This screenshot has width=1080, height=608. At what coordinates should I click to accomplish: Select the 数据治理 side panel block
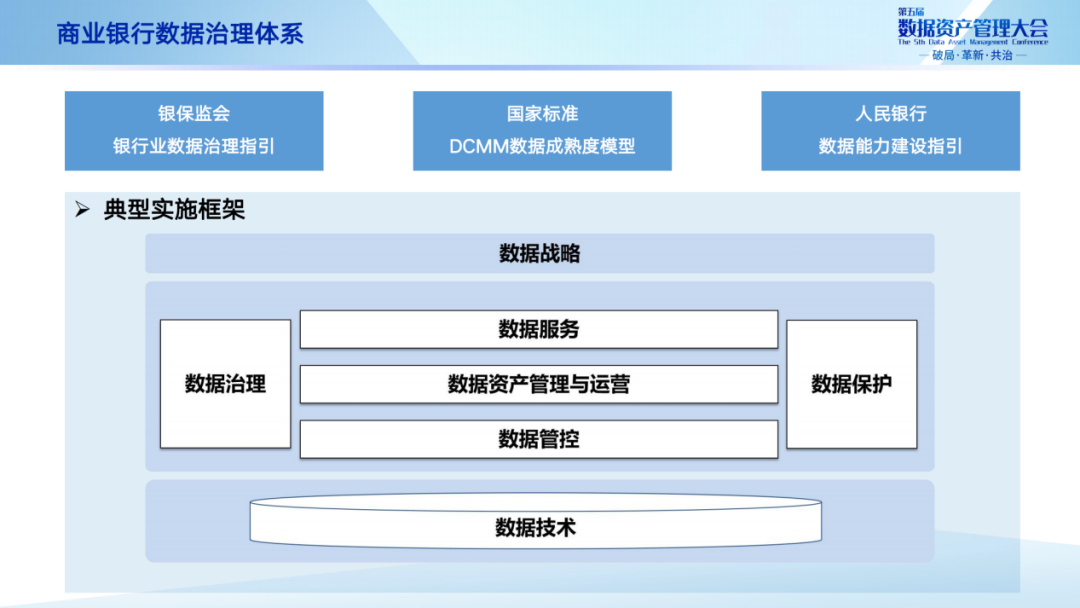224,384
